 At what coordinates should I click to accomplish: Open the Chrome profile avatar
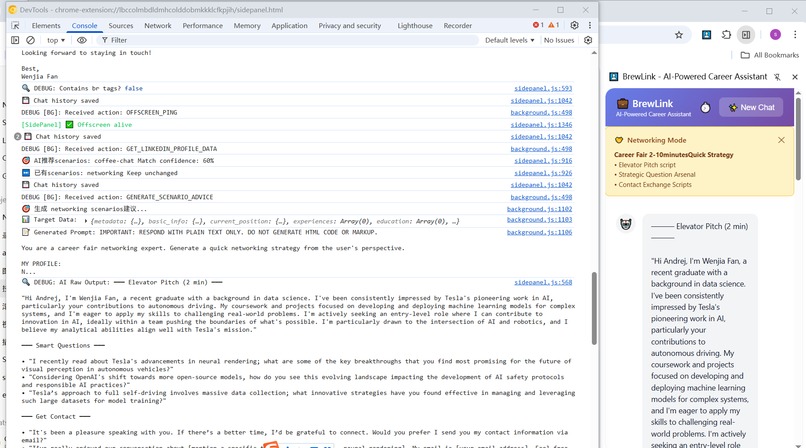[x=775, y=35]
